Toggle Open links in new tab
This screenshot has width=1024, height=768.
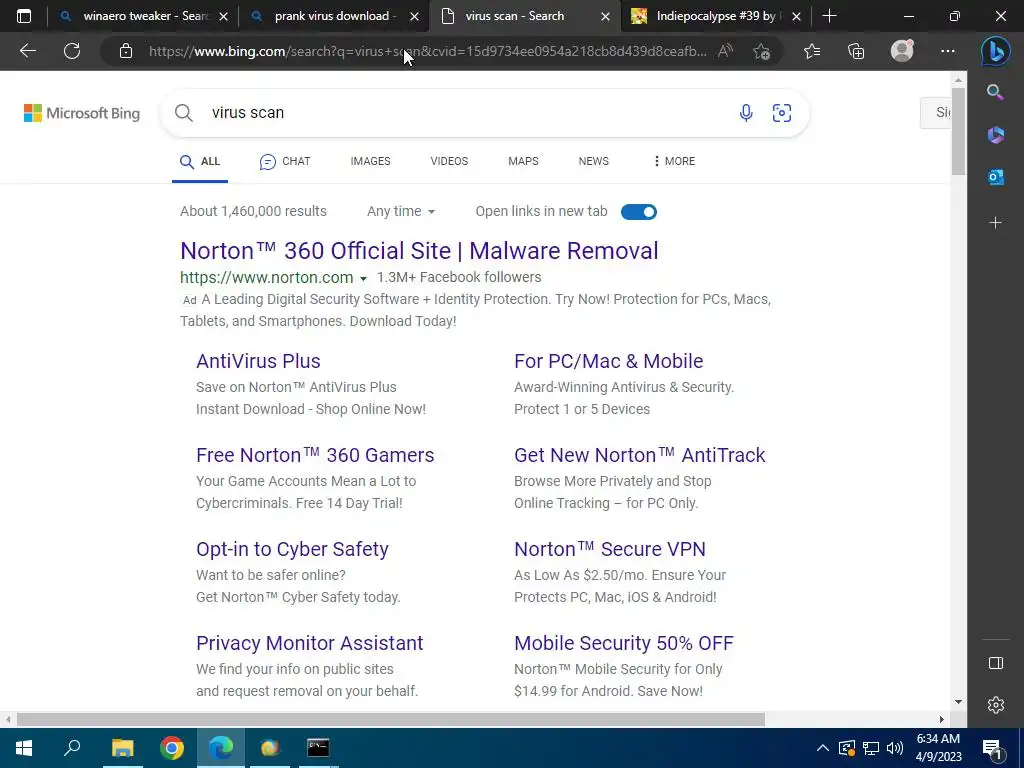[638, 212]
